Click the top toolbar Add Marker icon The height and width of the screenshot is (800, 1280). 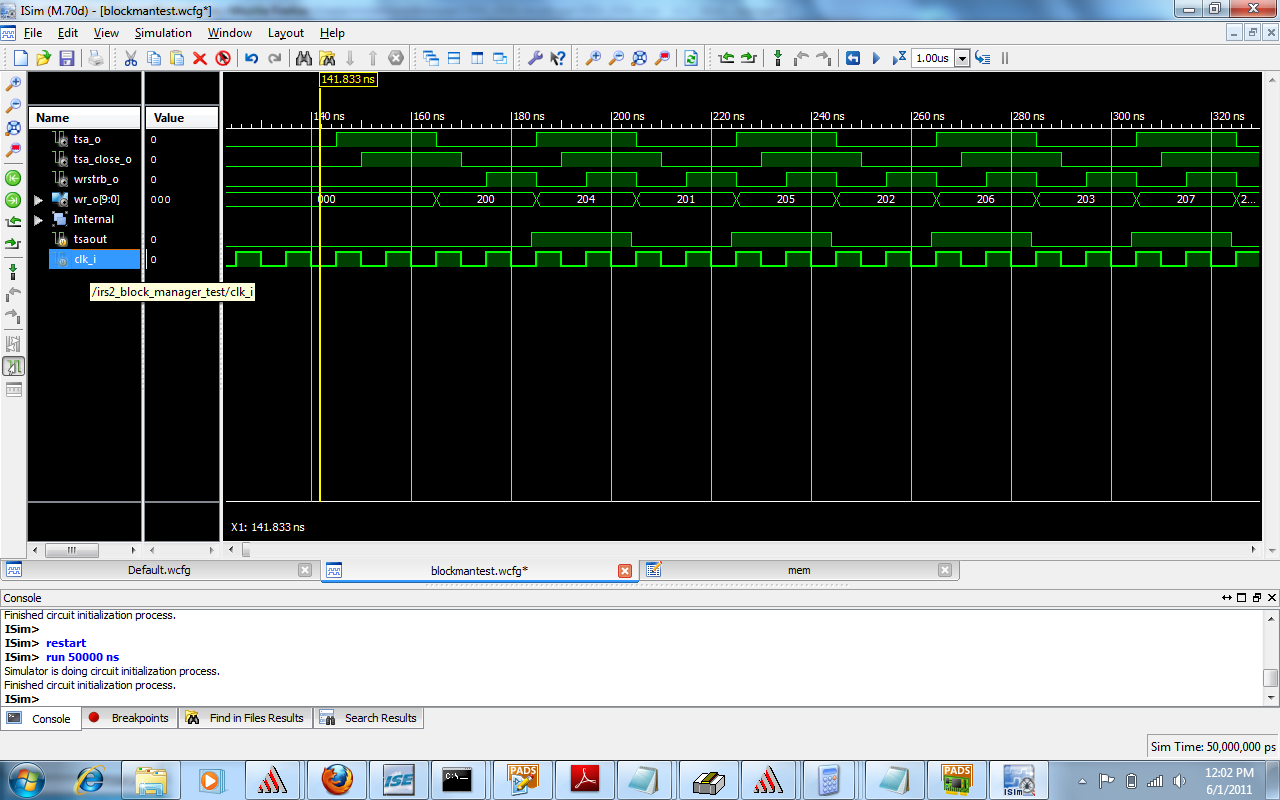(778, 58)
